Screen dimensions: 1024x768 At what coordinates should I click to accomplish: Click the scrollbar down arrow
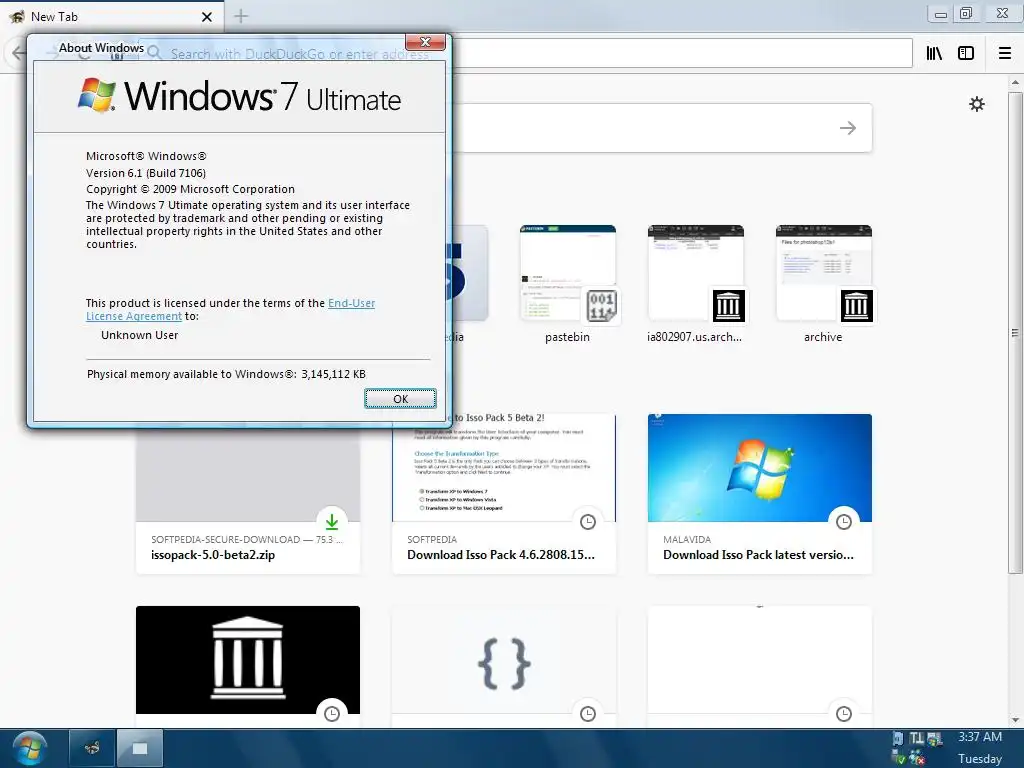[1015, 720]
